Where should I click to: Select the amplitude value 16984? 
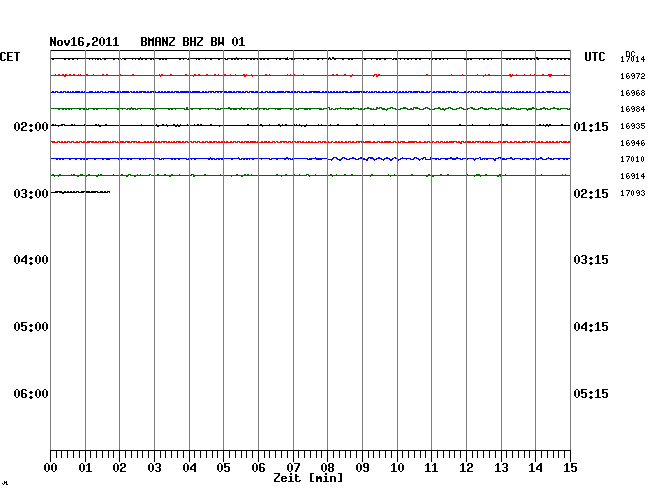[x=633, y=109]
